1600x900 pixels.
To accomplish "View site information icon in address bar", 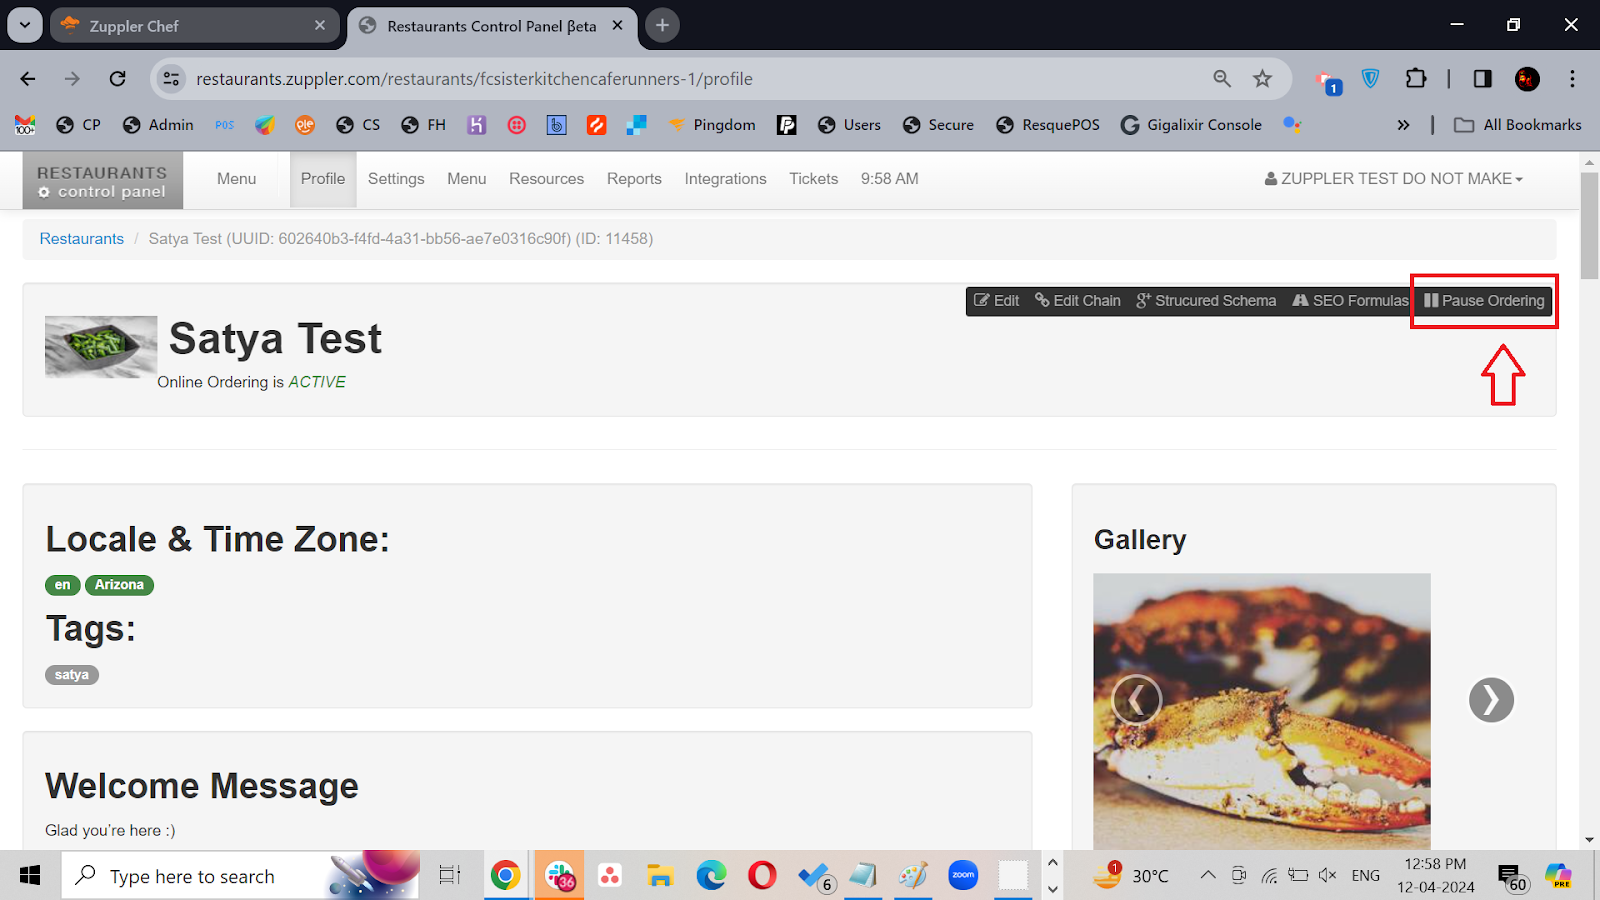I will pyautogui.click(x=172, y=79).
